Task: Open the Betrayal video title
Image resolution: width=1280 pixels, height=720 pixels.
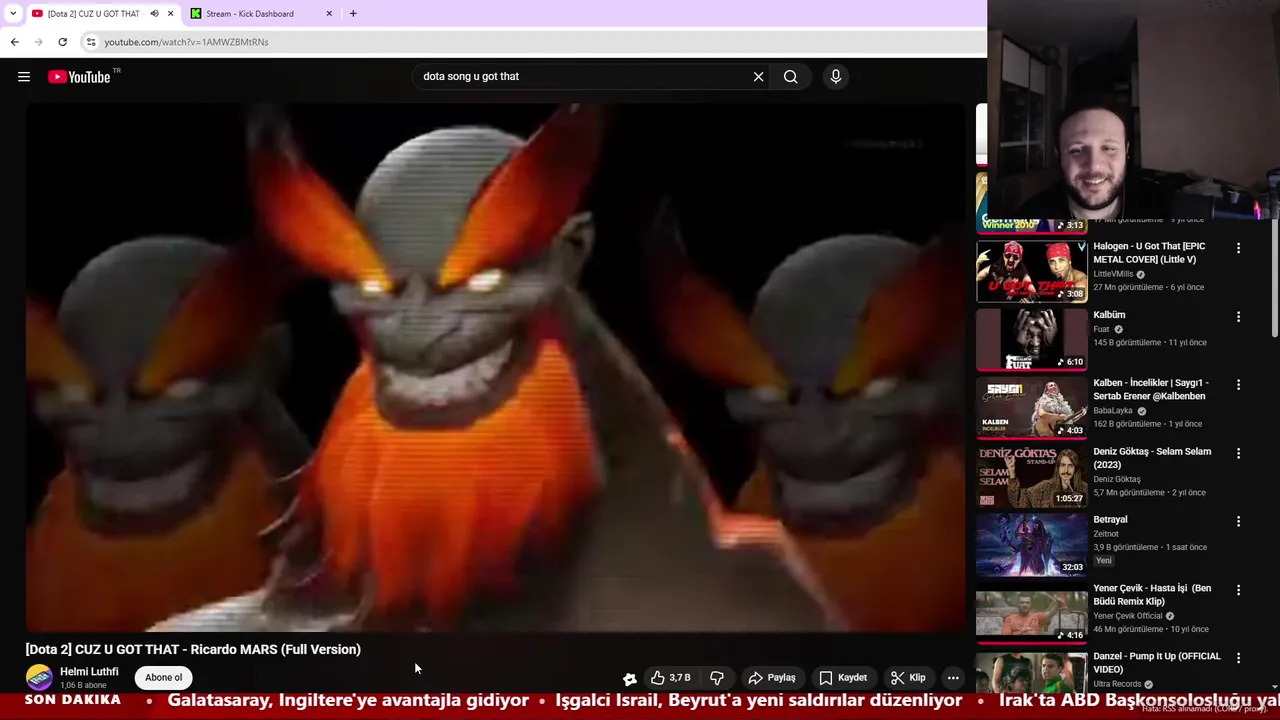Action: pos(1110,520)
